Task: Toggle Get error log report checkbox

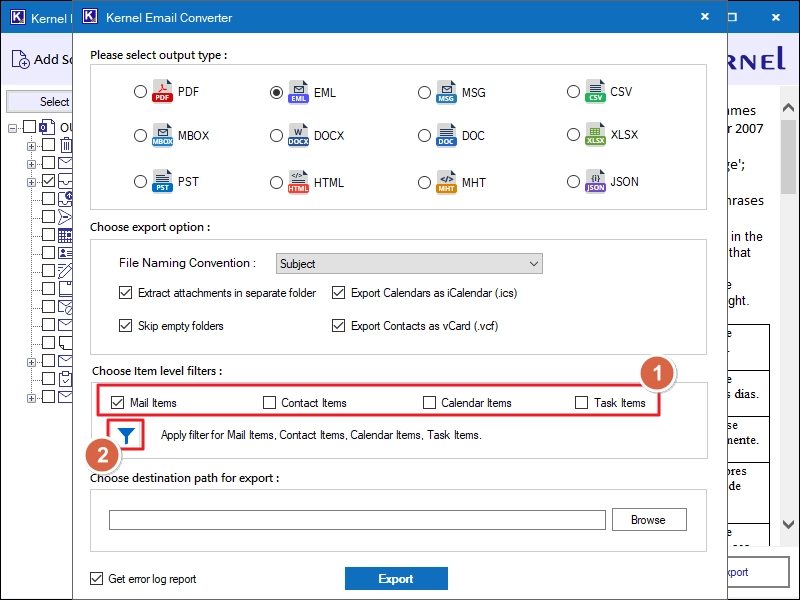Action: (x=96, y=579)
